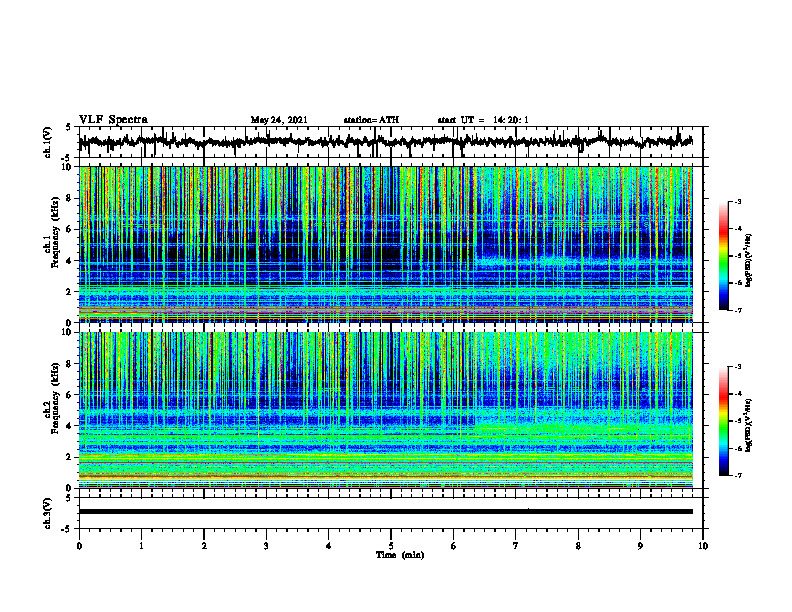Screen dimensions: 792x612
Task: Click the "4" kHz tick of ch.2 spectrogram
Action: (71, 426)
